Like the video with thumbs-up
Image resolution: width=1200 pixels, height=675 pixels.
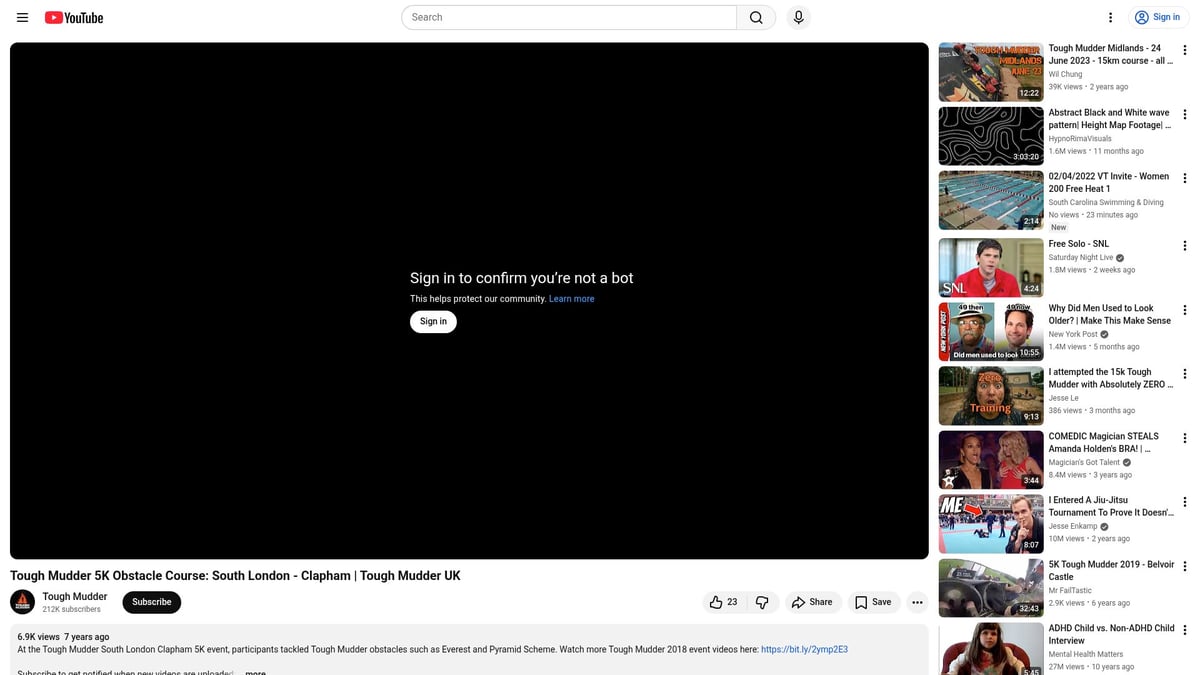click(x=724, y=602)
